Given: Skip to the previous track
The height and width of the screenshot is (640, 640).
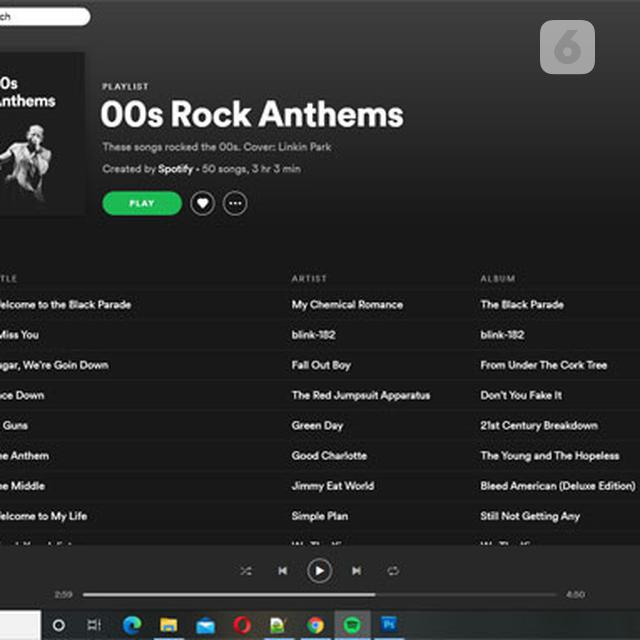Looking at the screenshot, I should (x=282, y=571).
